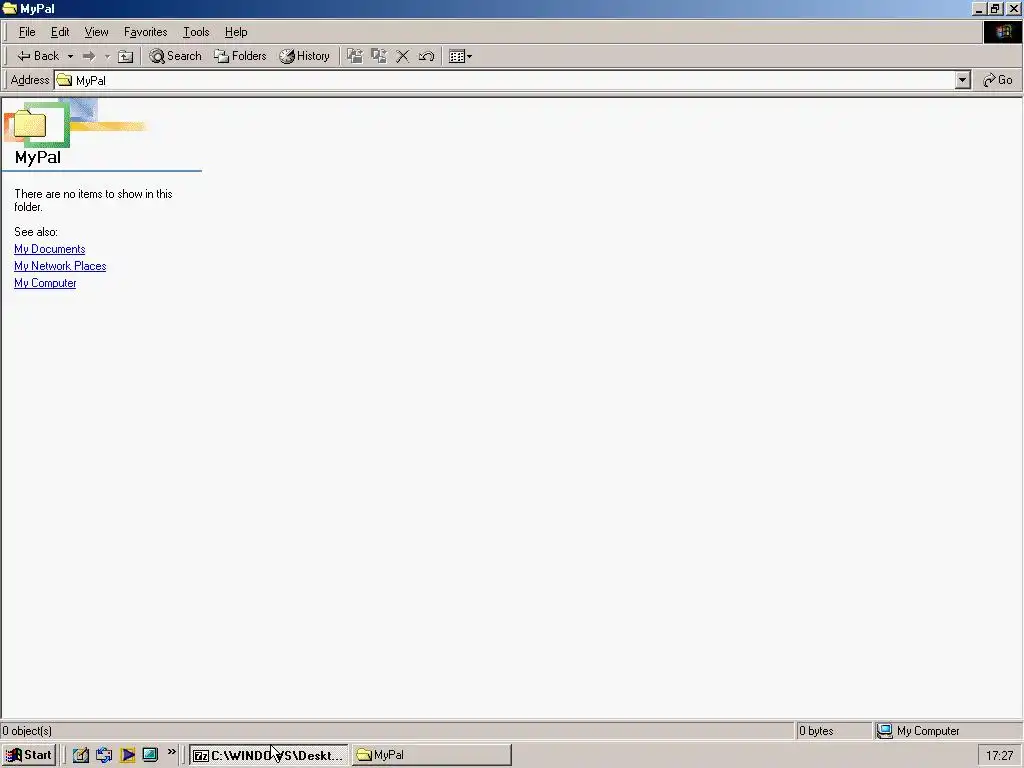Click the Windows logo throbber icon
The width and height of the screenshot is (1024, 768).
tap(1003, 32)
